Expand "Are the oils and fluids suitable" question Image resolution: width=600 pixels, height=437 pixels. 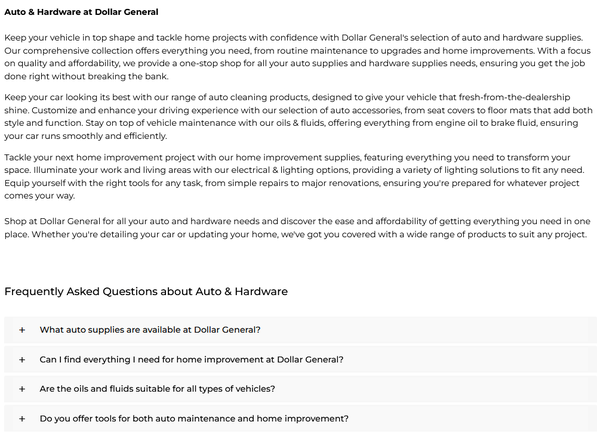157,388
